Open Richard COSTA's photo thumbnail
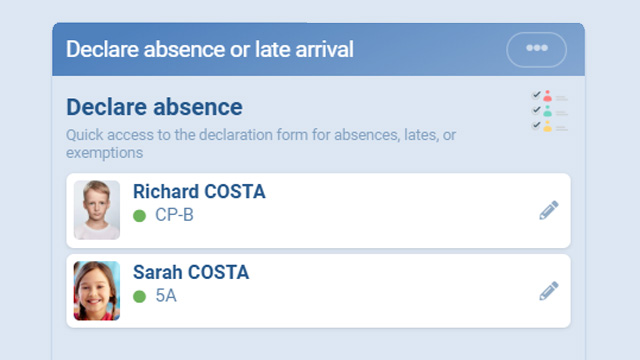This screenshot has width=640, height=360. pos(97,210)
